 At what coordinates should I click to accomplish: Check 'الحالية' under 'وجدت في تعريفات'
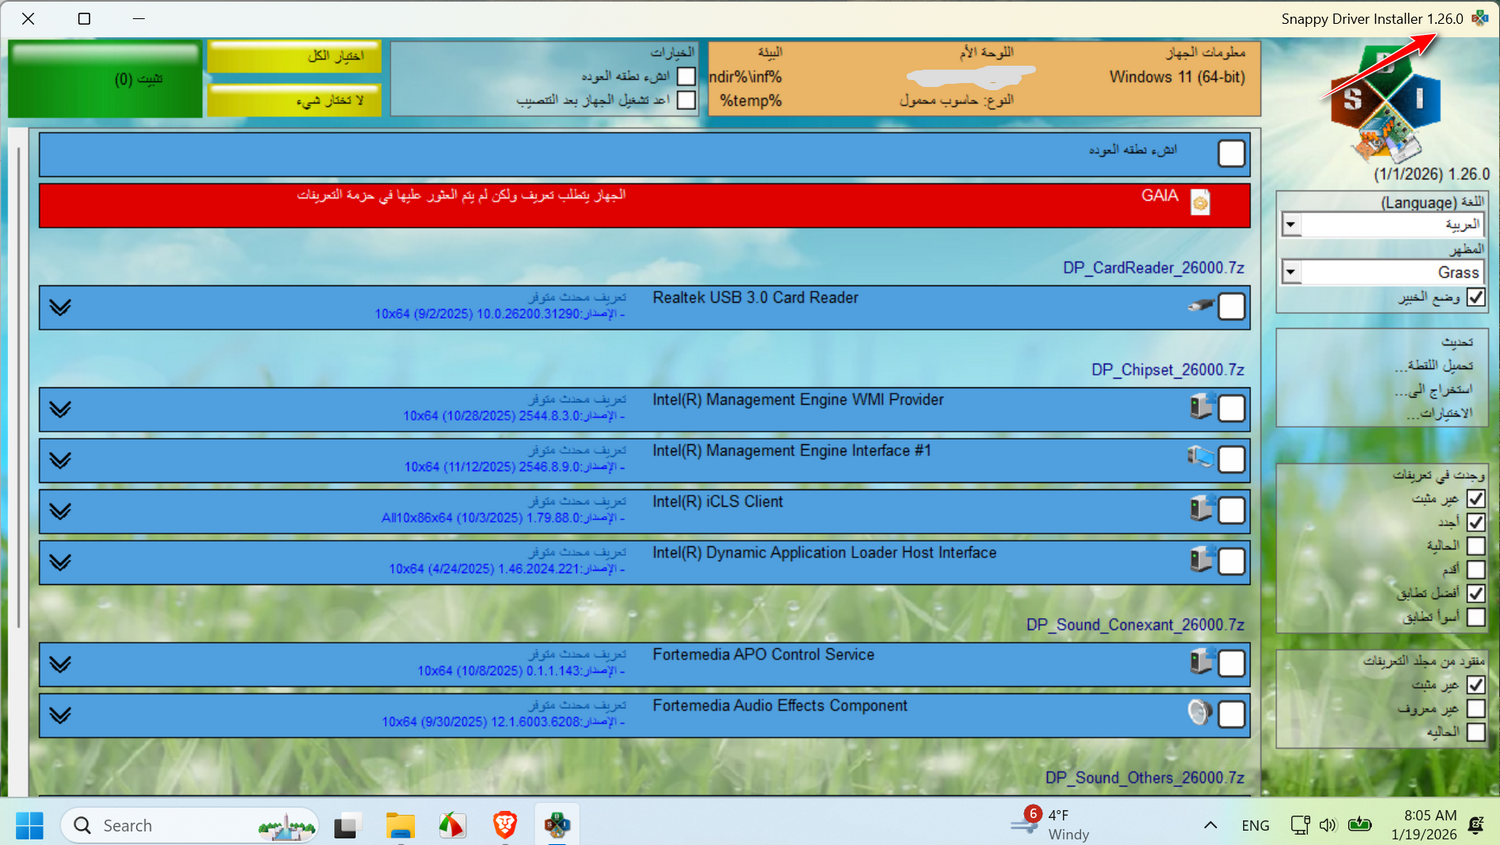(x=1476, y=546)
